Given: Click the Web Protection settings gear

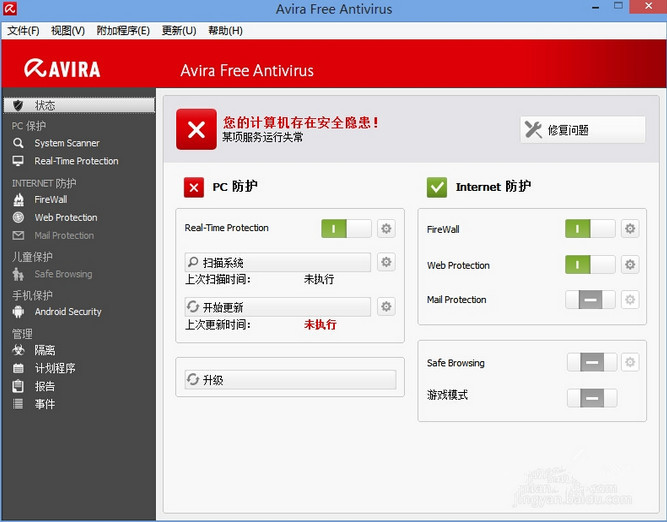Looking at the screenshot, I should (x=630, y=265).
